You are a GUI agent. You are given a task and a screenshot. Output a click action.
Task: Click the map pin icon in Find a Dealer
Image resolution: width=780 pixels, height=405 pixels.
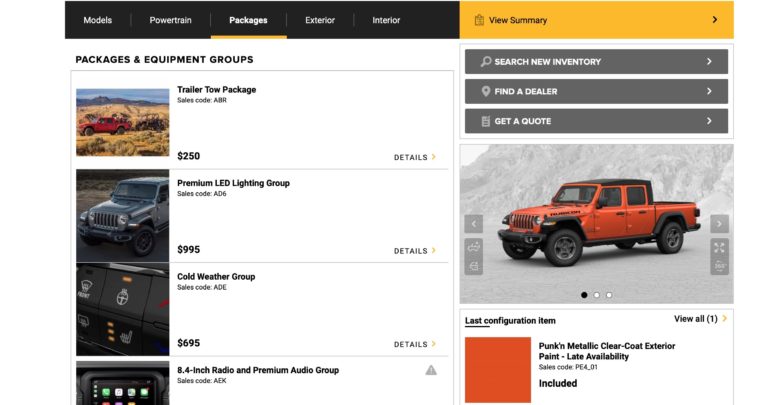coord(486,91)
